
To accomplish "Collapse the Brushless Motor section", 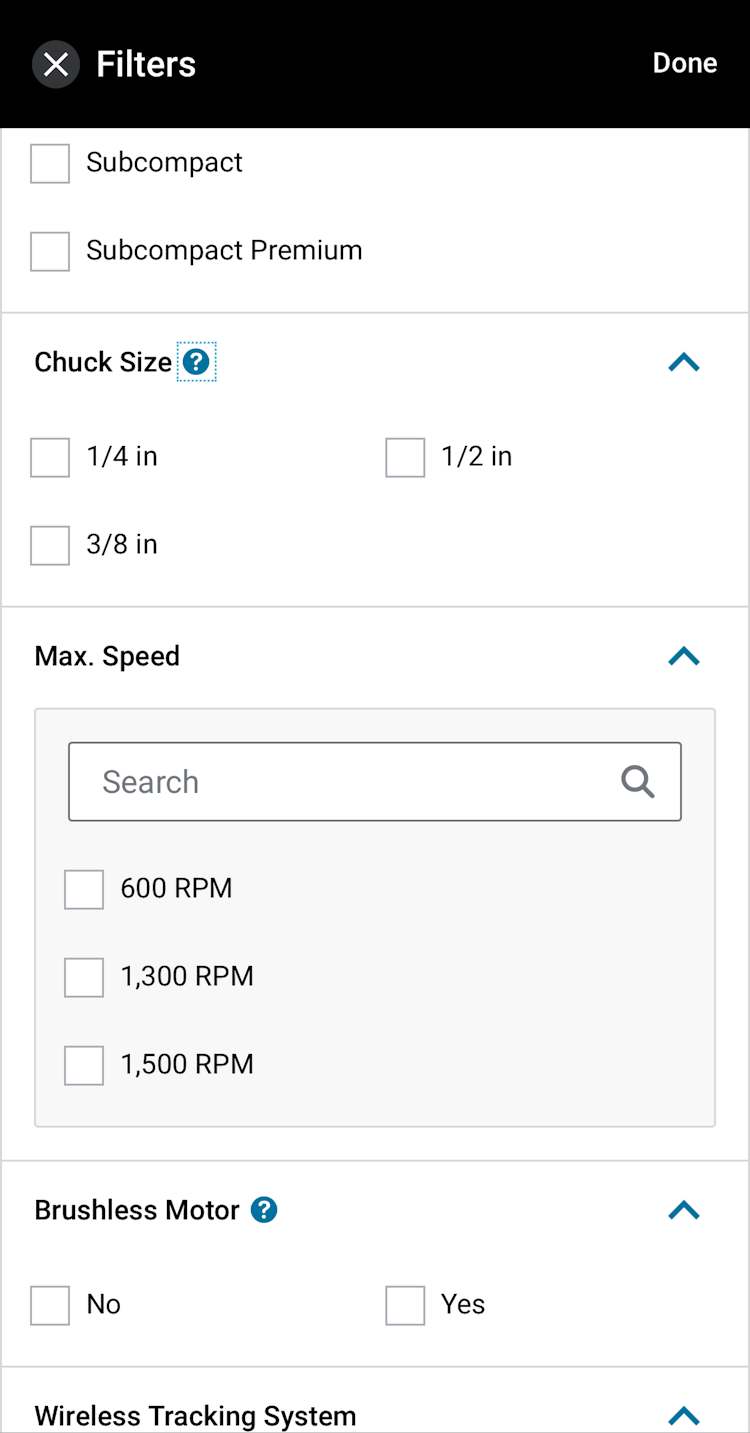I will (x=684, y=1211).
